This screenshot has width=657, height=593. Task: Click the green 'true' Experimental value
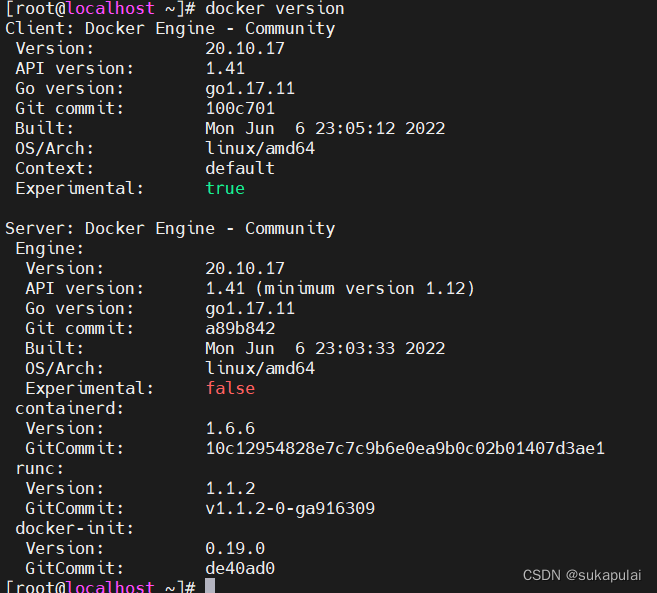(225, 188)
